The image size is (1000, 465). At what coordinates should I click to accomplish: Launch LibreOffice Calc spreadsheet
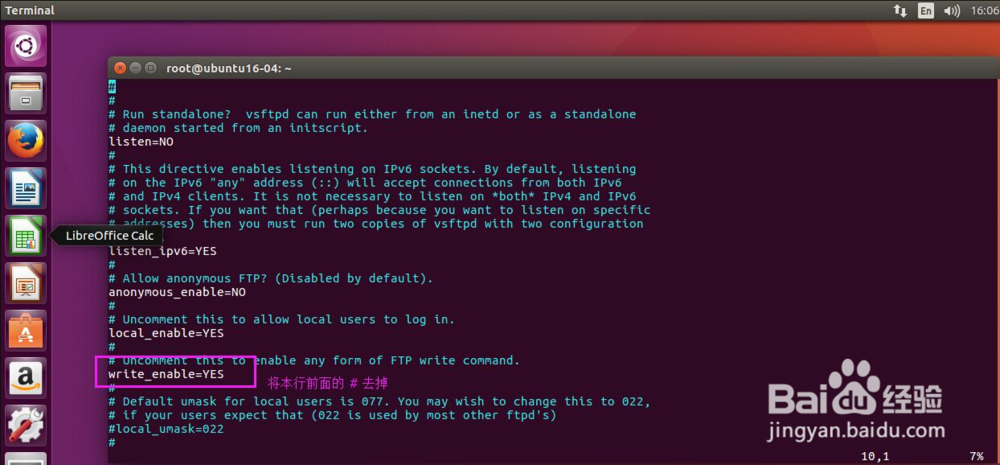point(25,237)
